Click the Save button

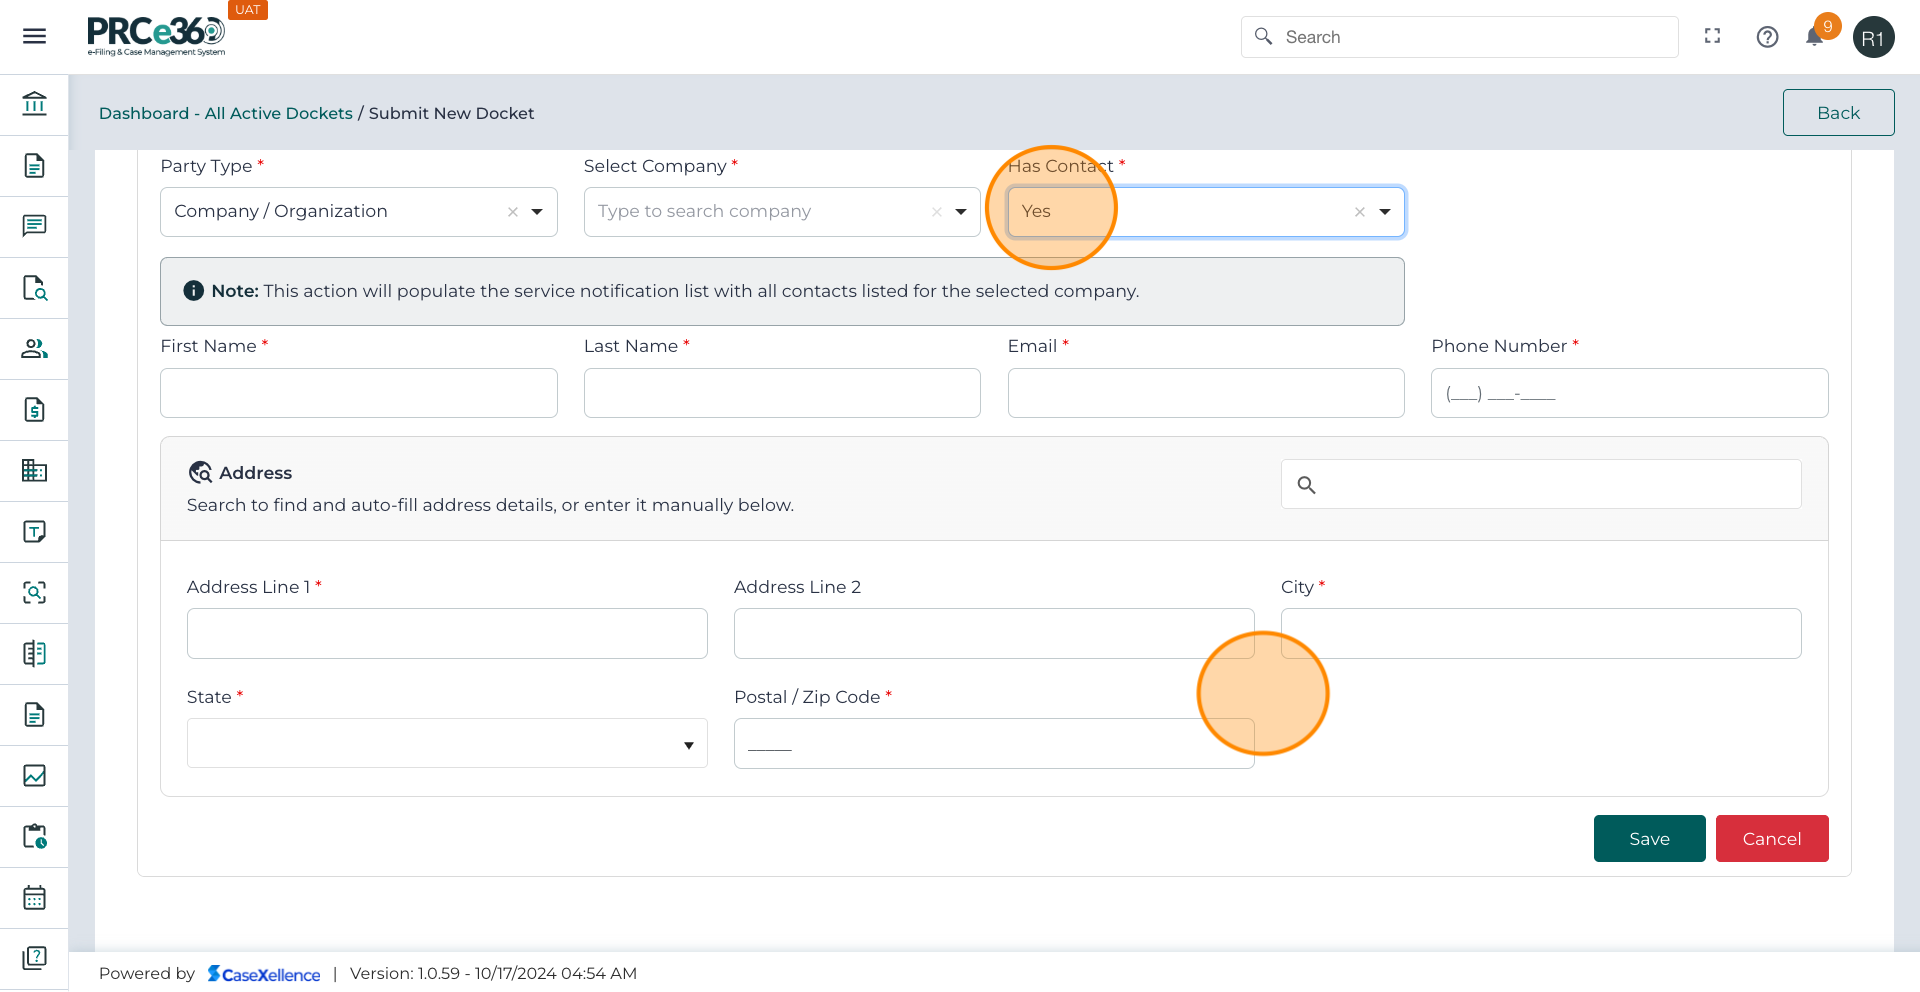pos(1648,839)
